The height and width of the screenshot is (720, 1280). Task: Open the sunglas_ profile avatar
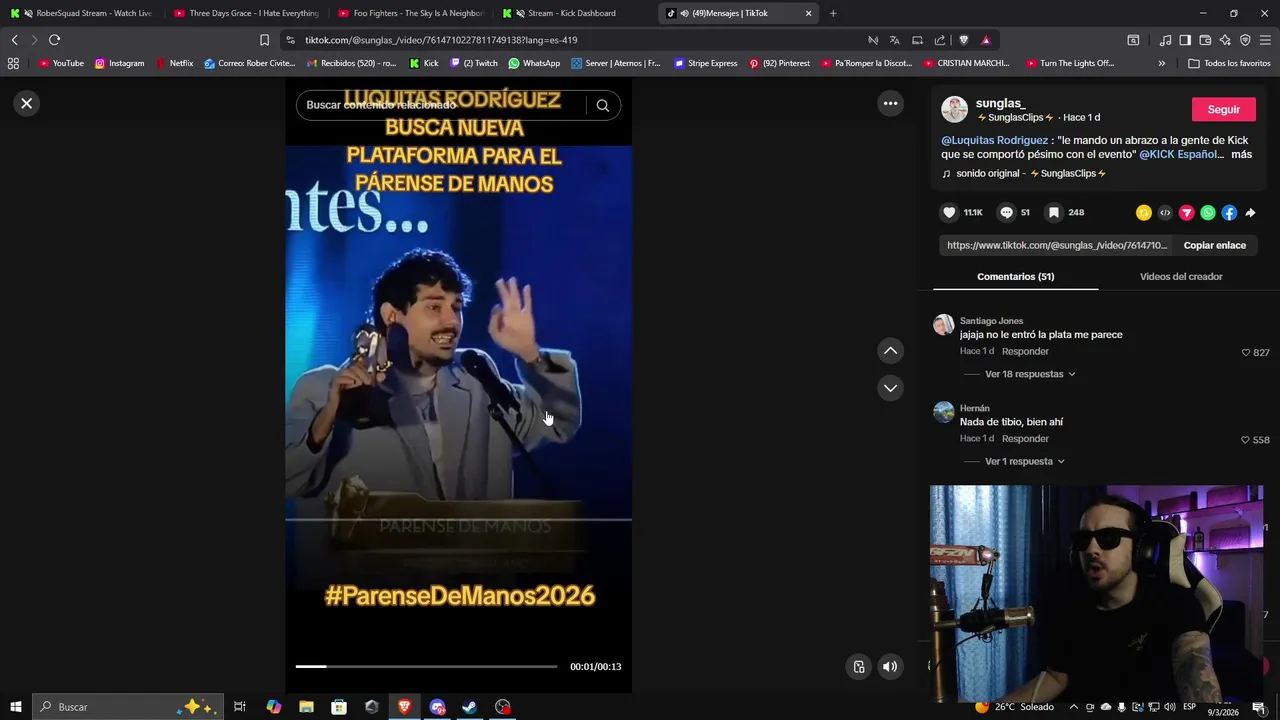(x=954, y=109)
